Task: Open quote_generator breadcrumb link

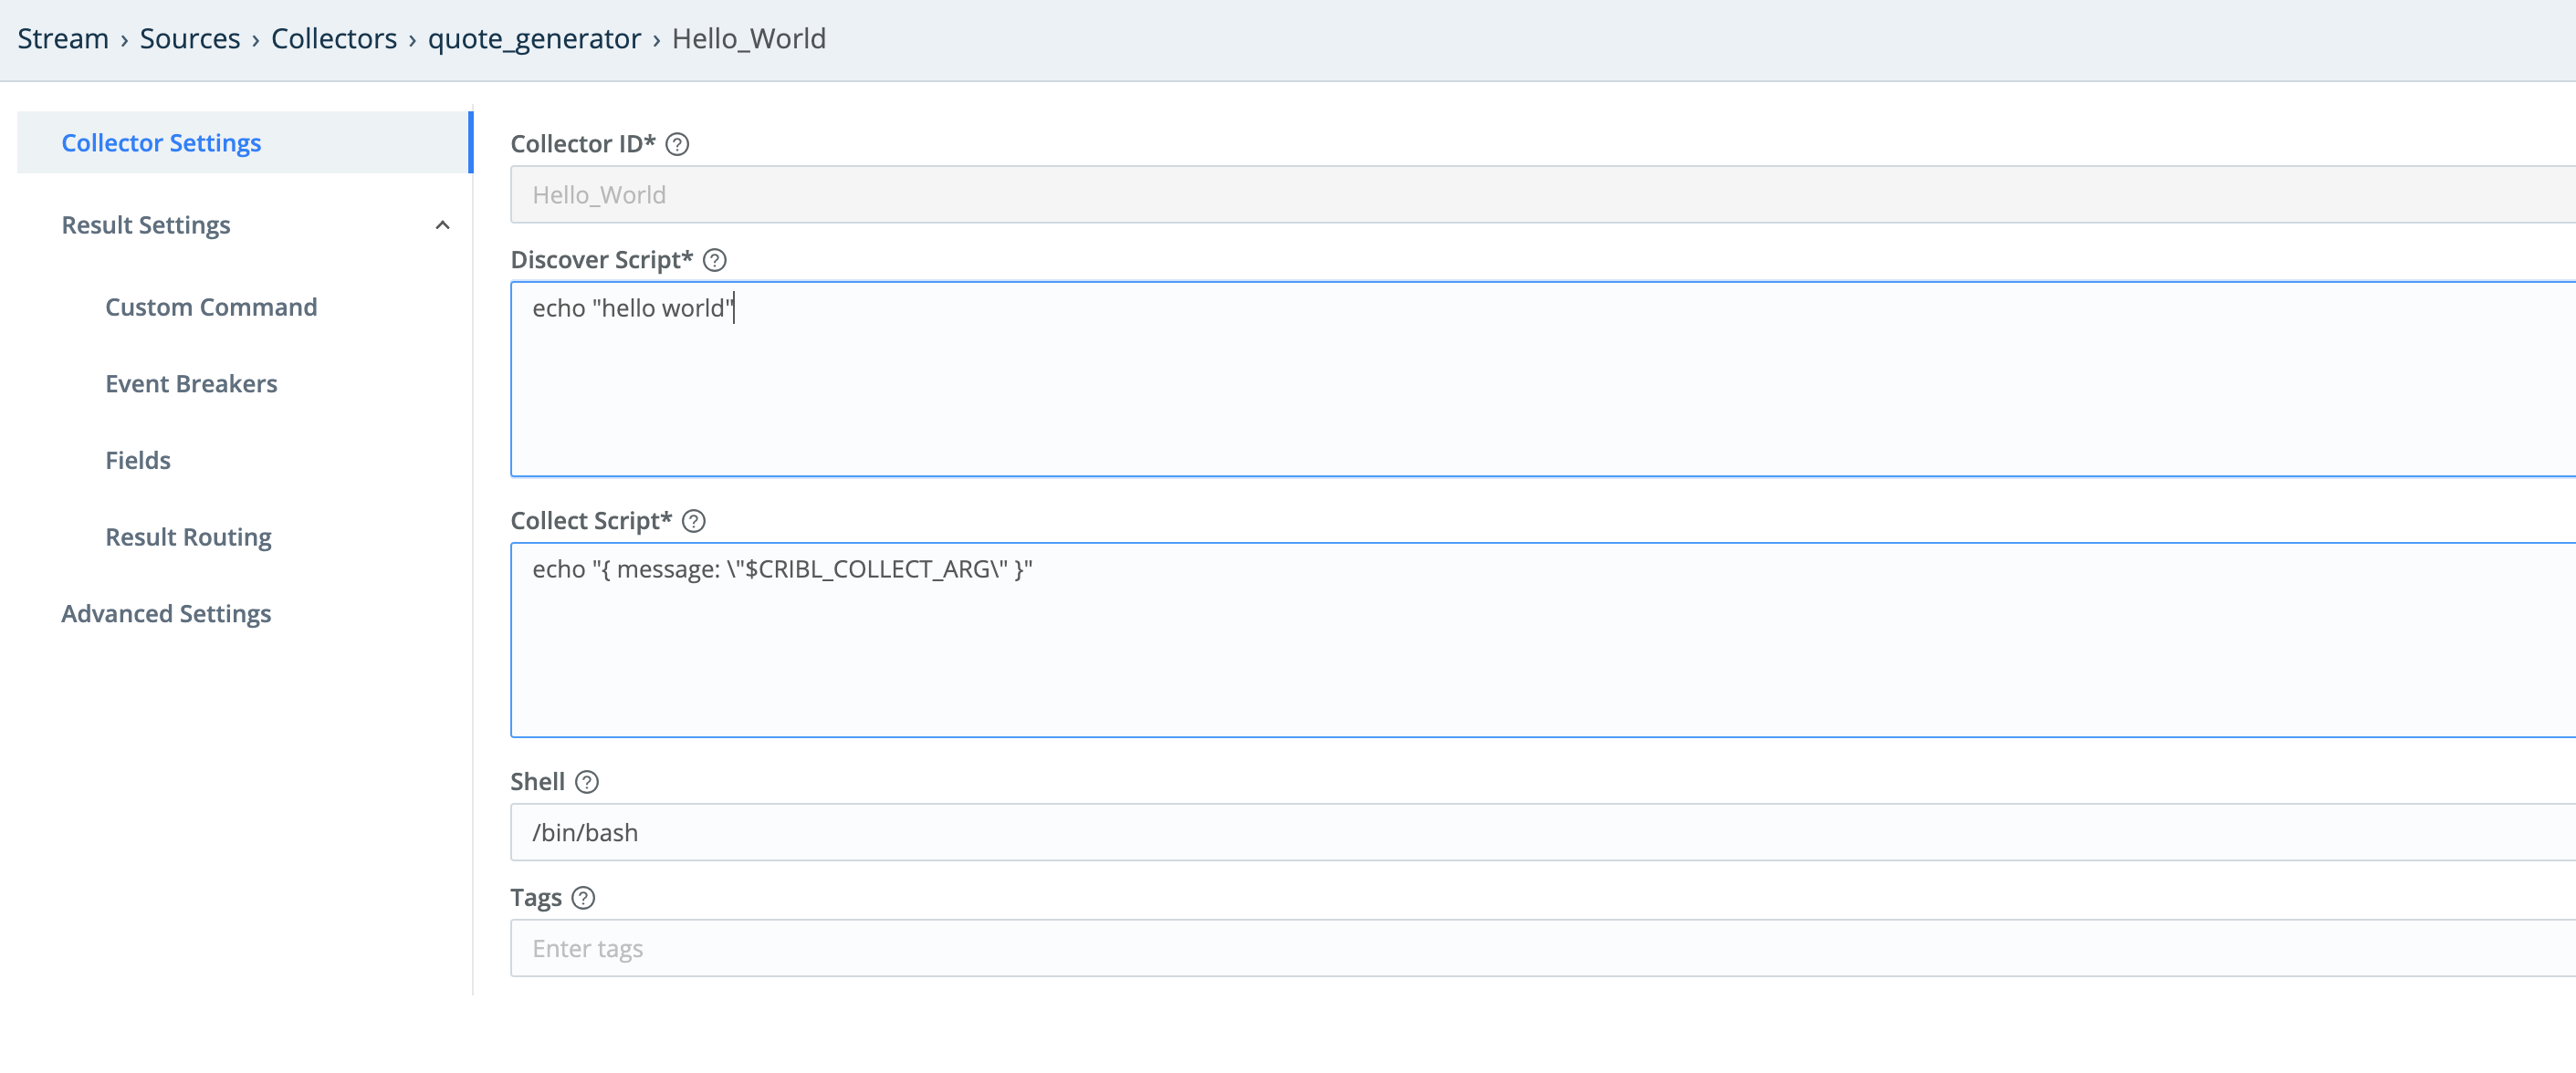Action: (534, 39)
